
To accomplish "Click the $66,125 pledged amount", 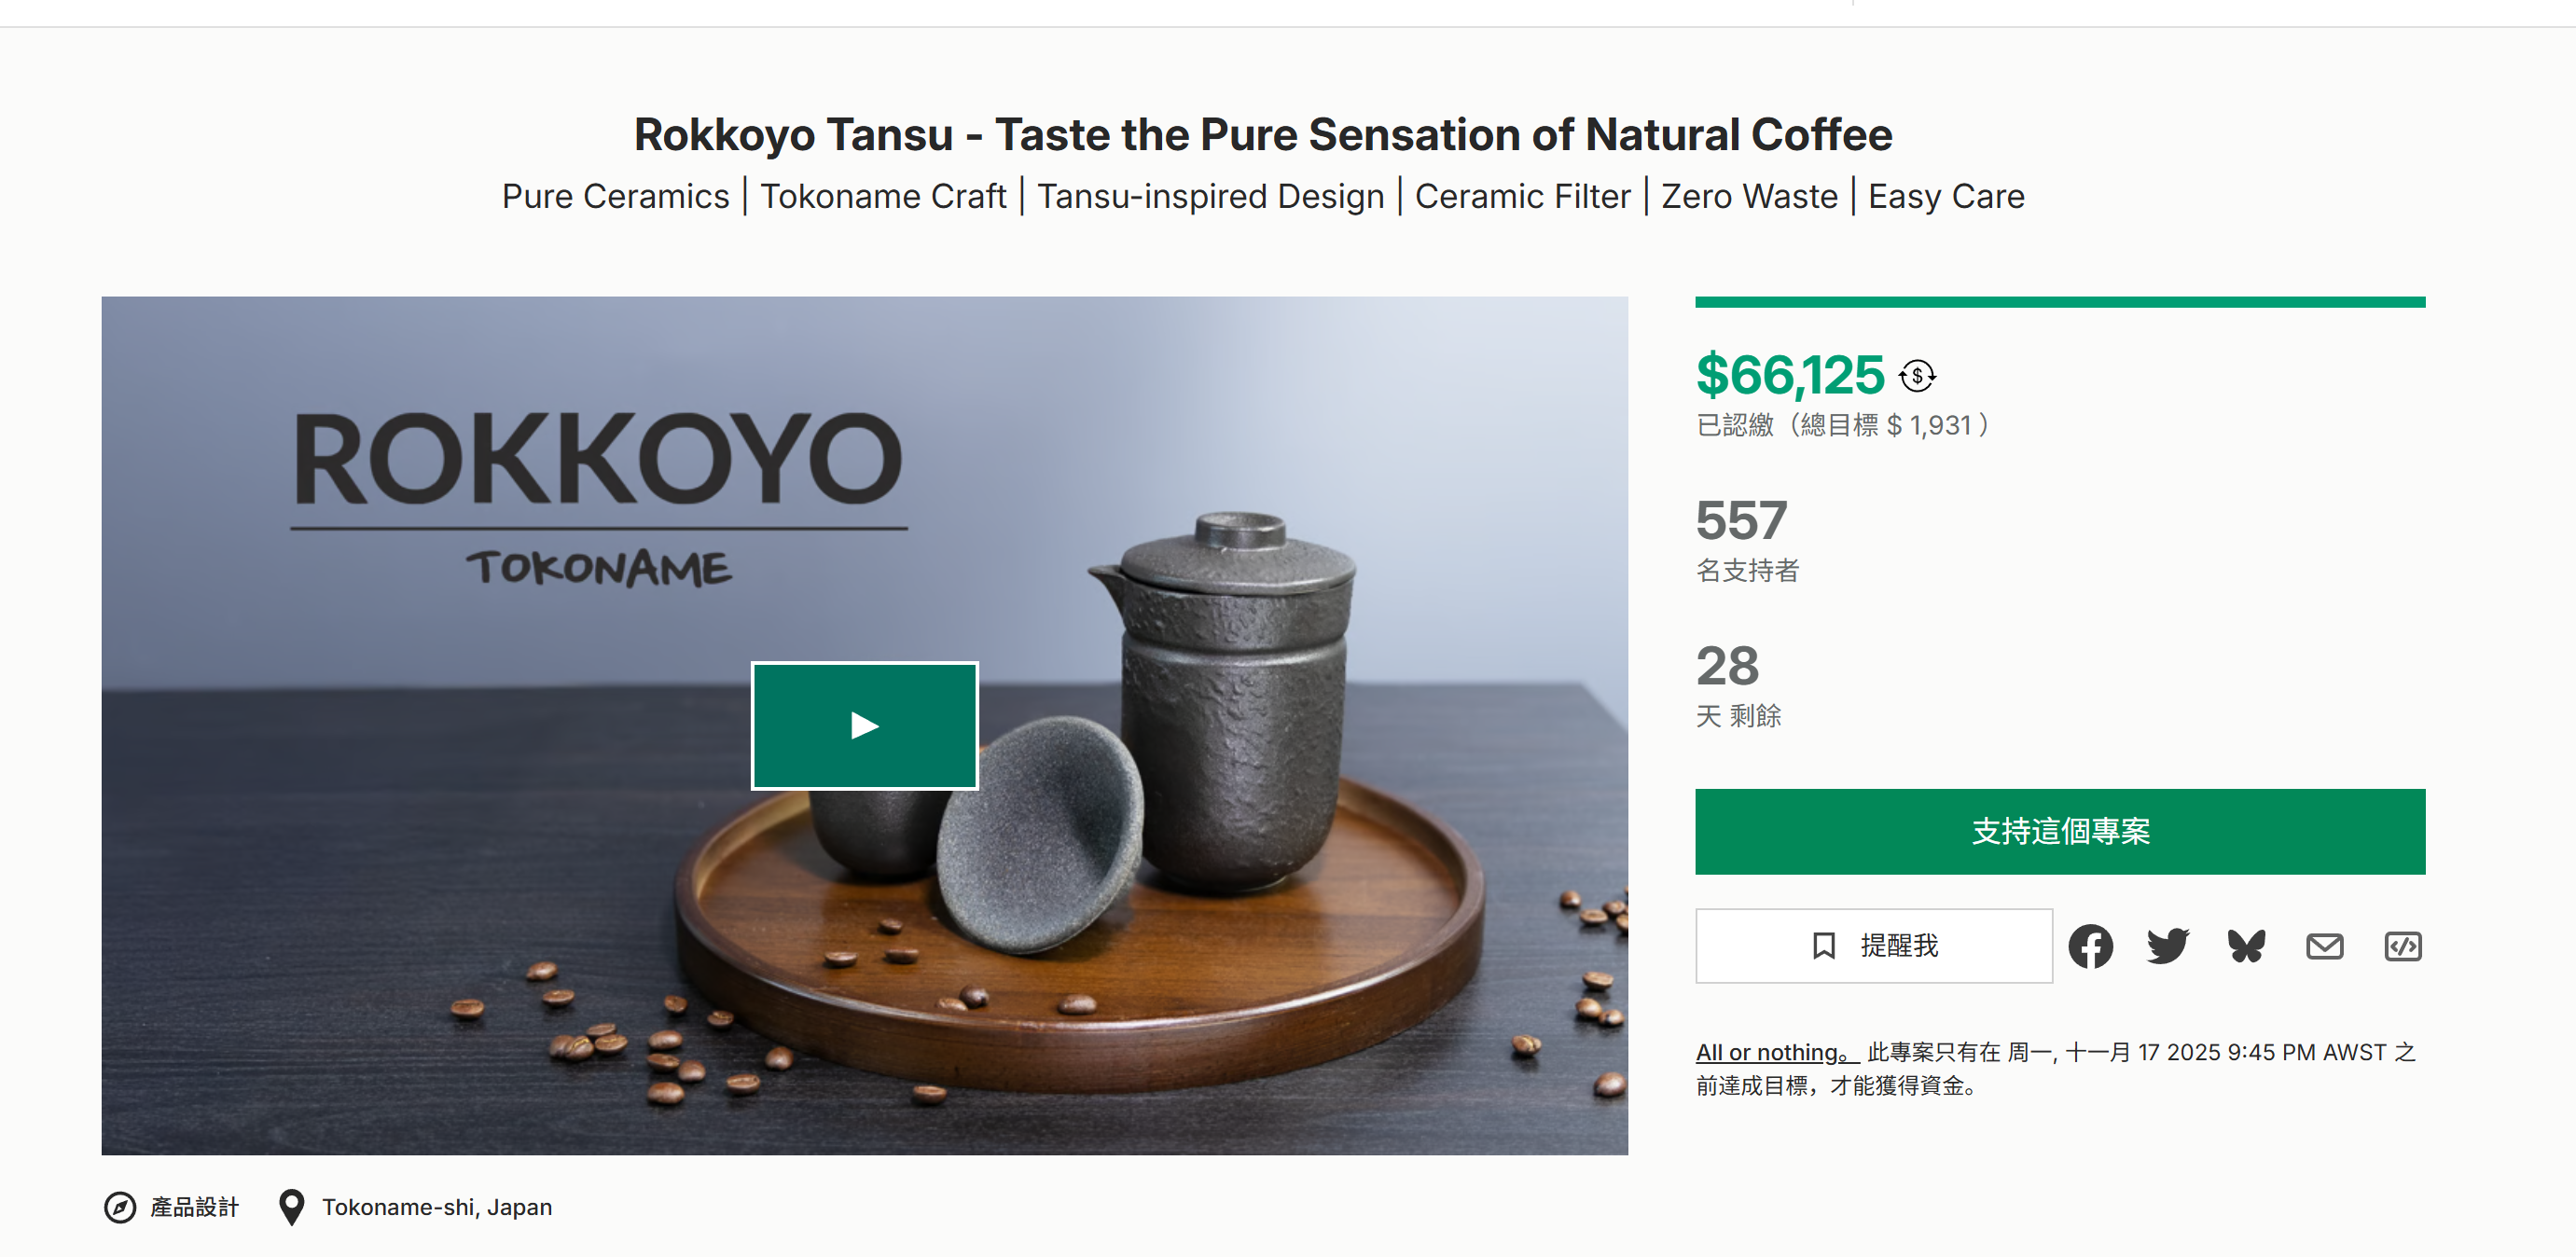I will tap(1789, 375).
